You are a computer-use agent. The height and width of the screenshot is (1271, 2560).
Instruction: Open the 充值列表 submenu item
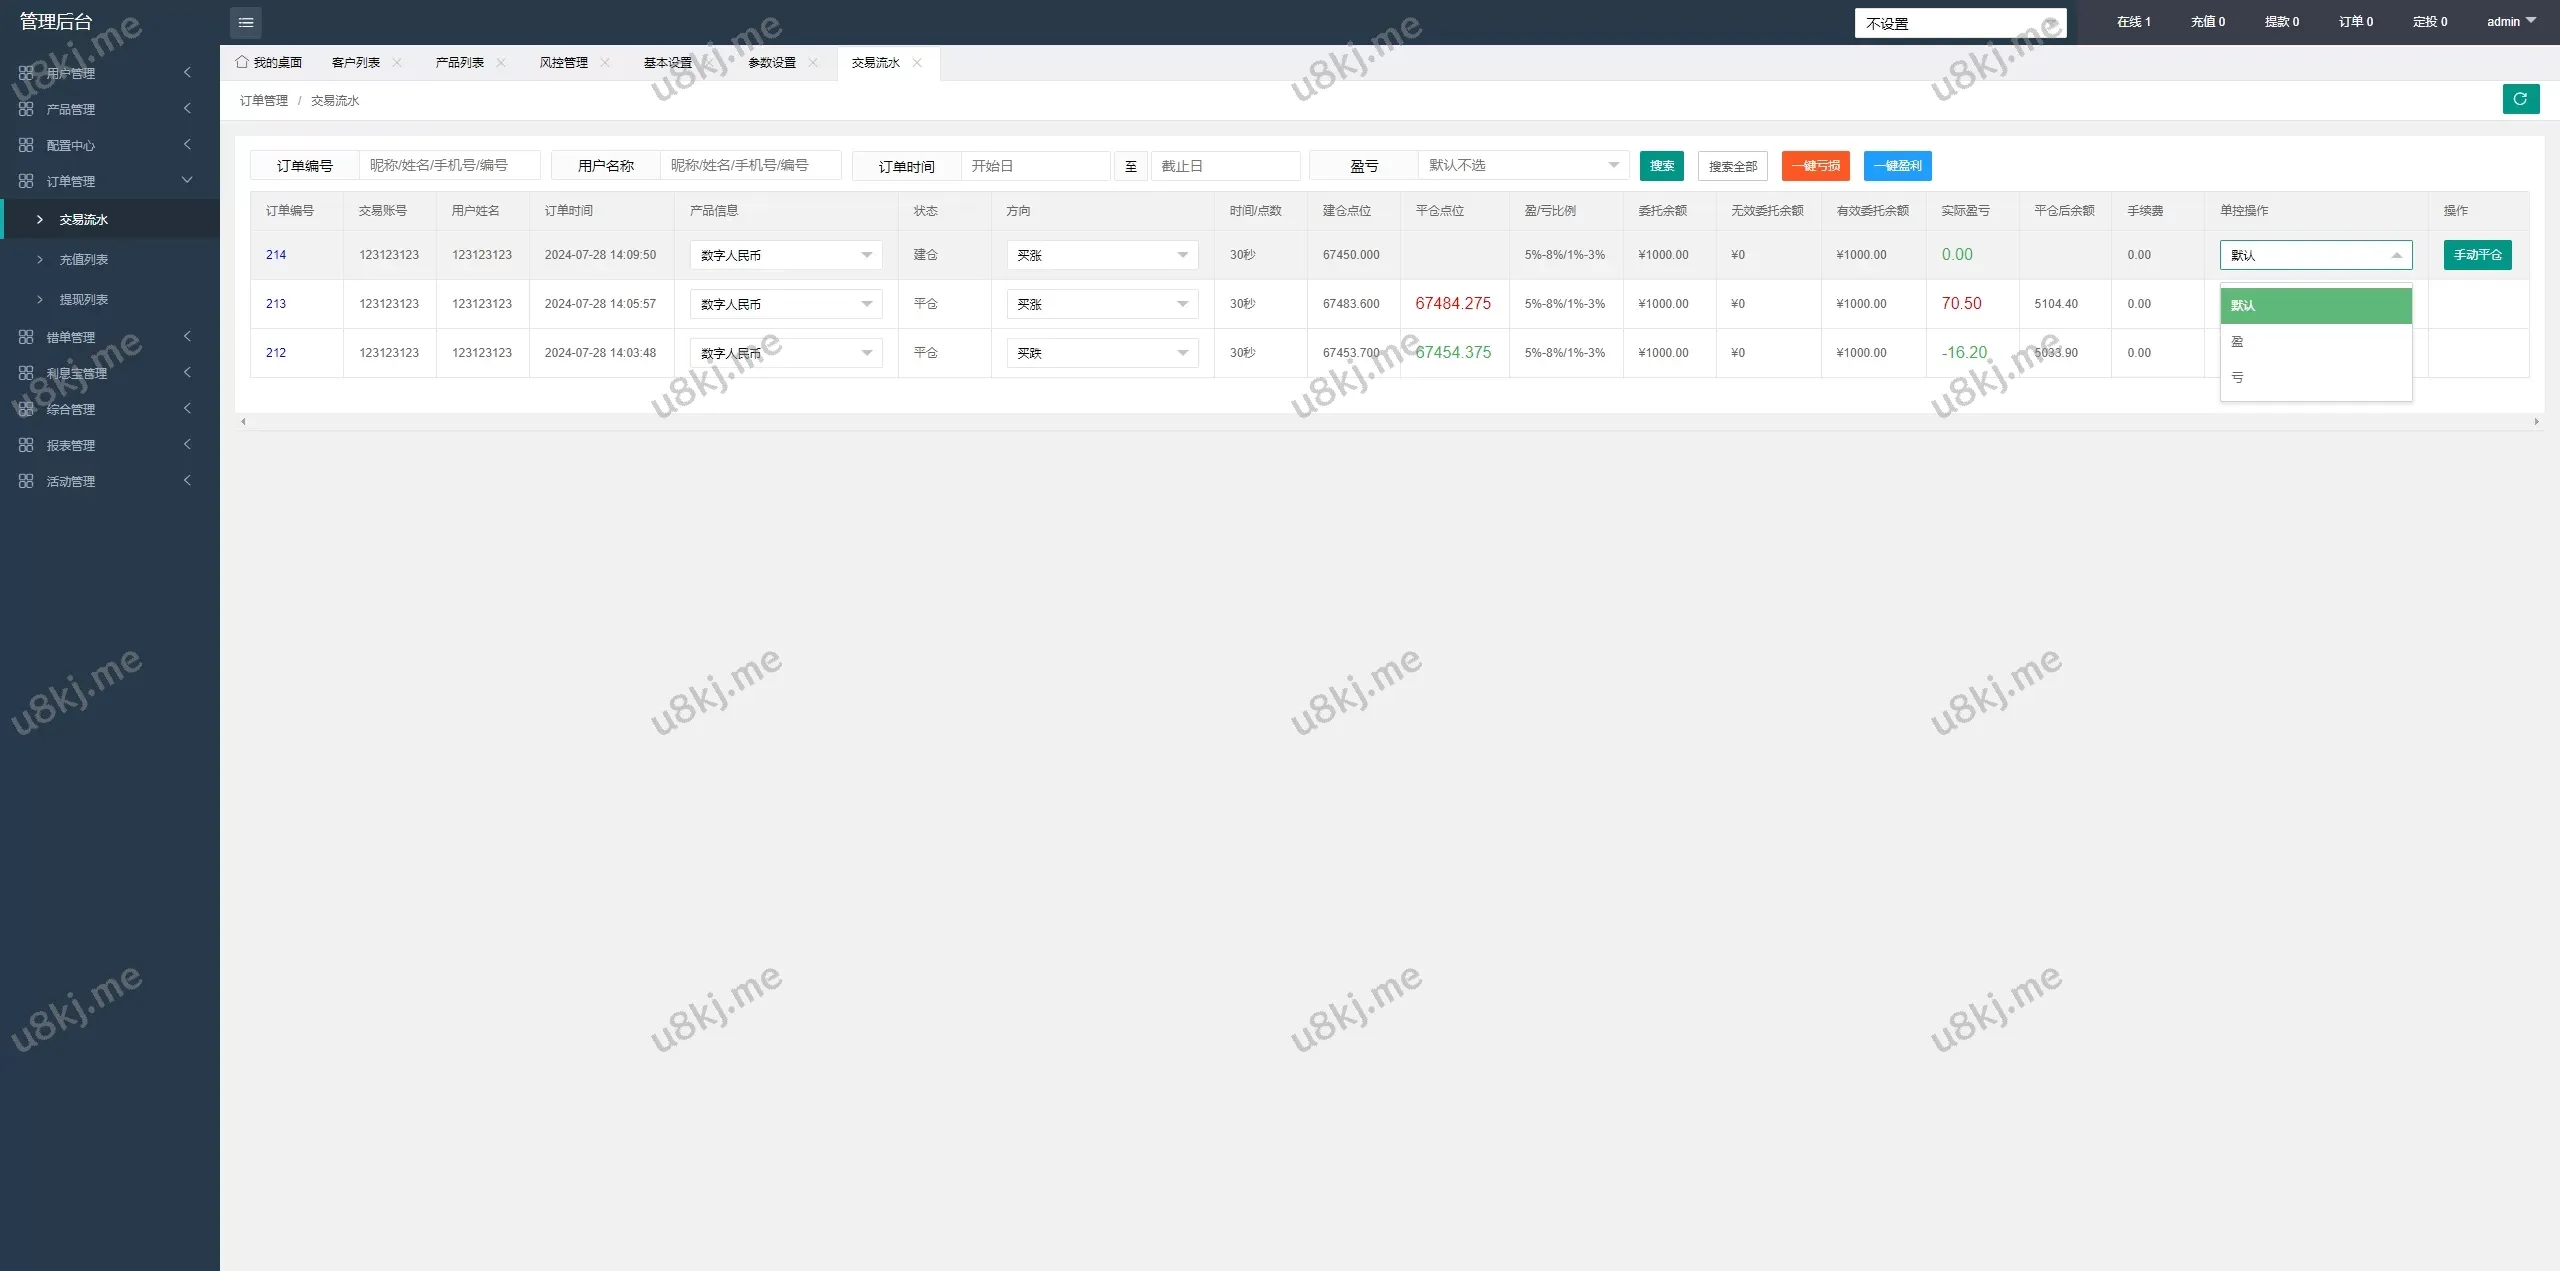click(x=84, y=259)
